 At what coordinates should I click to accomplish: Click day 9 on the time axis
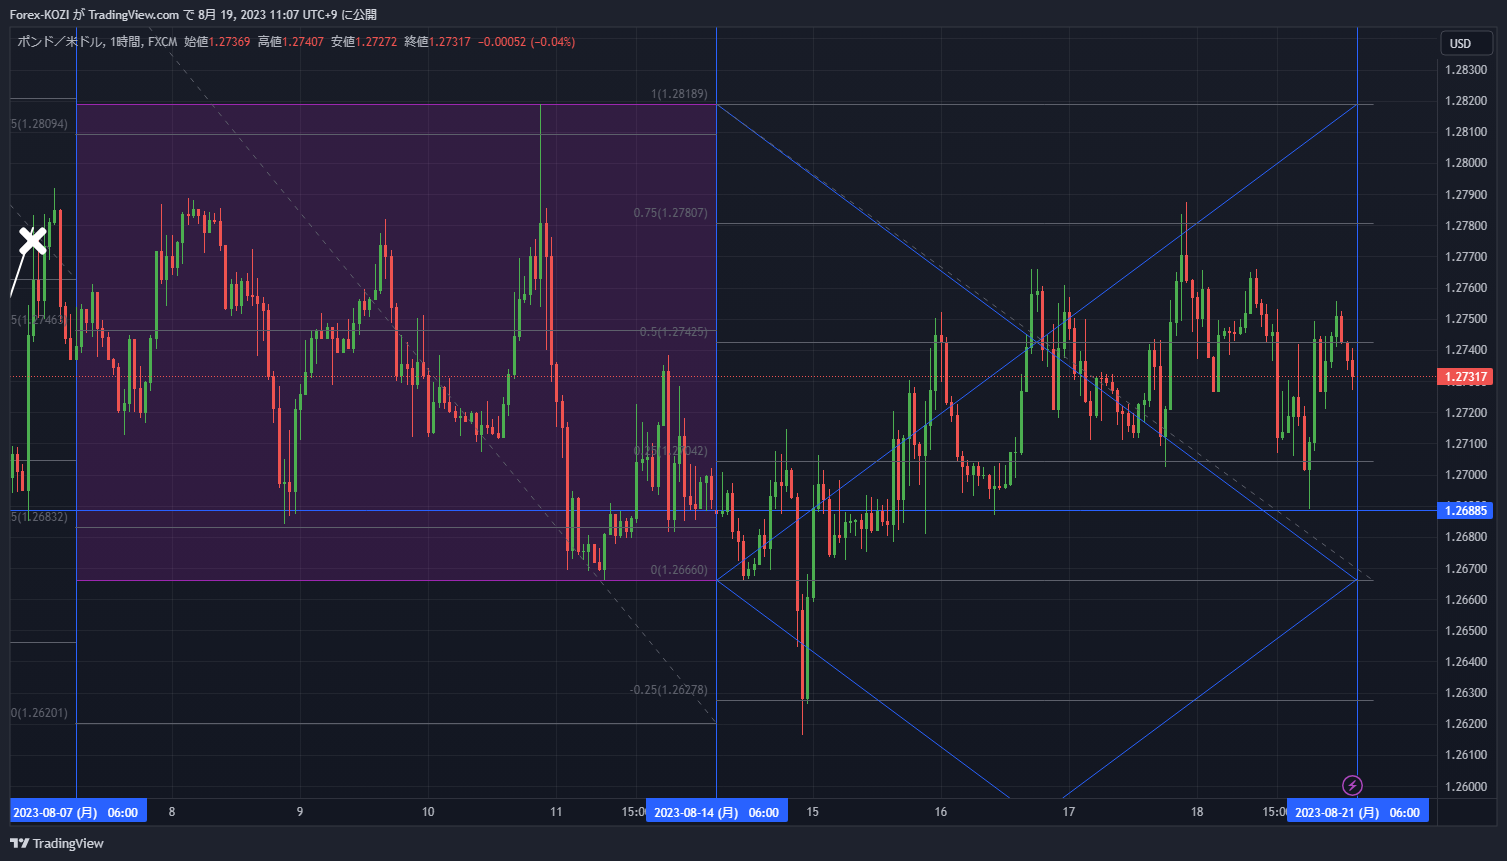click(x=300, y=812)
